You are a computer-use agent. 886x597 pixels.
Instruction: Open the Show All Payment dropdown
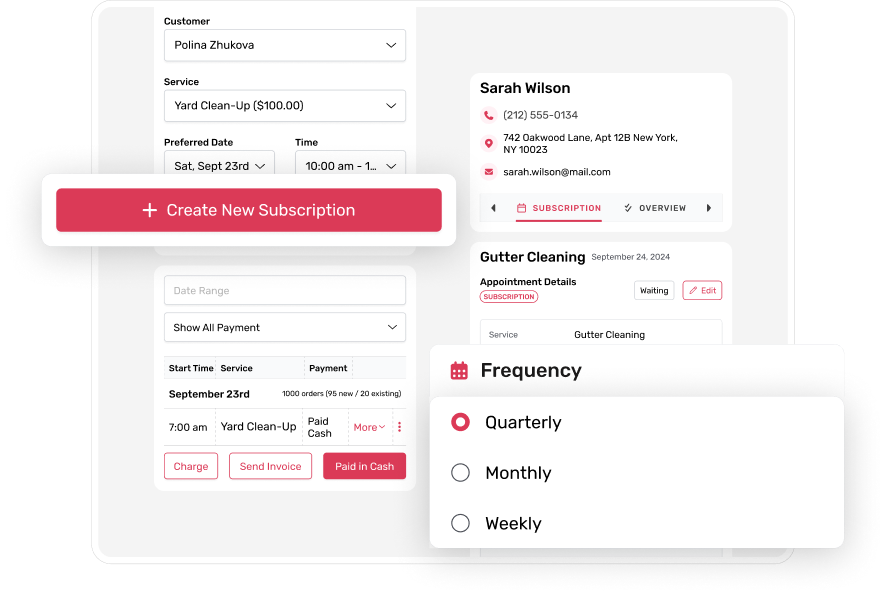pos(285,327)
